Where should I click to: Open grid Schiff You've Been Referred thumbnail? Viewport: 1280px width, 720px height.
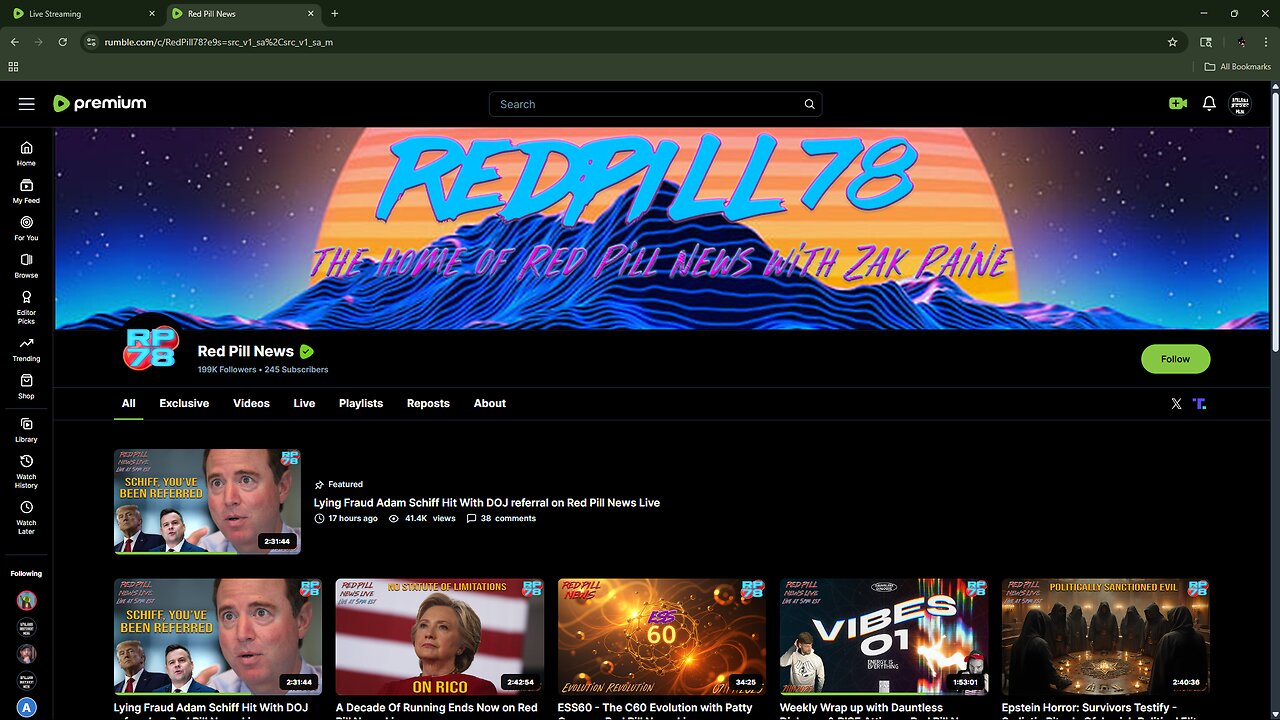pyautogui.click(x=218, y=636)
